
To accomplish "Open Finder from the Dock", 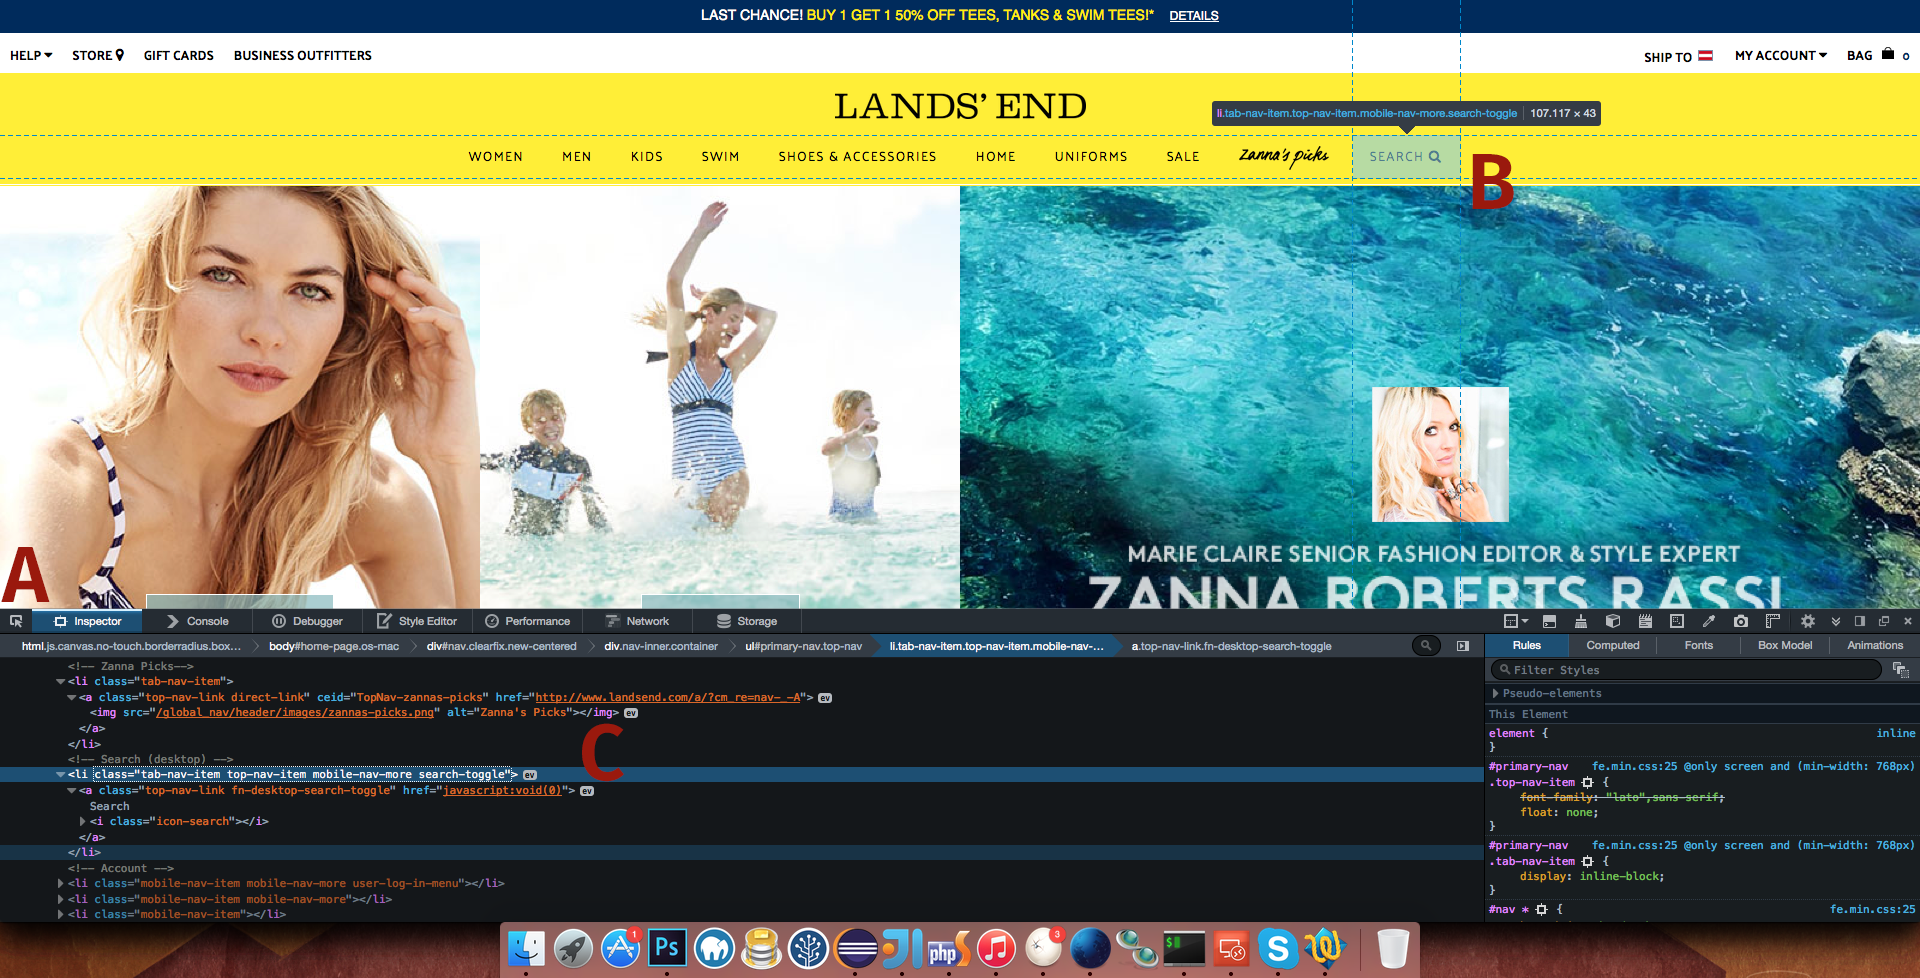I will coord(526,948).
